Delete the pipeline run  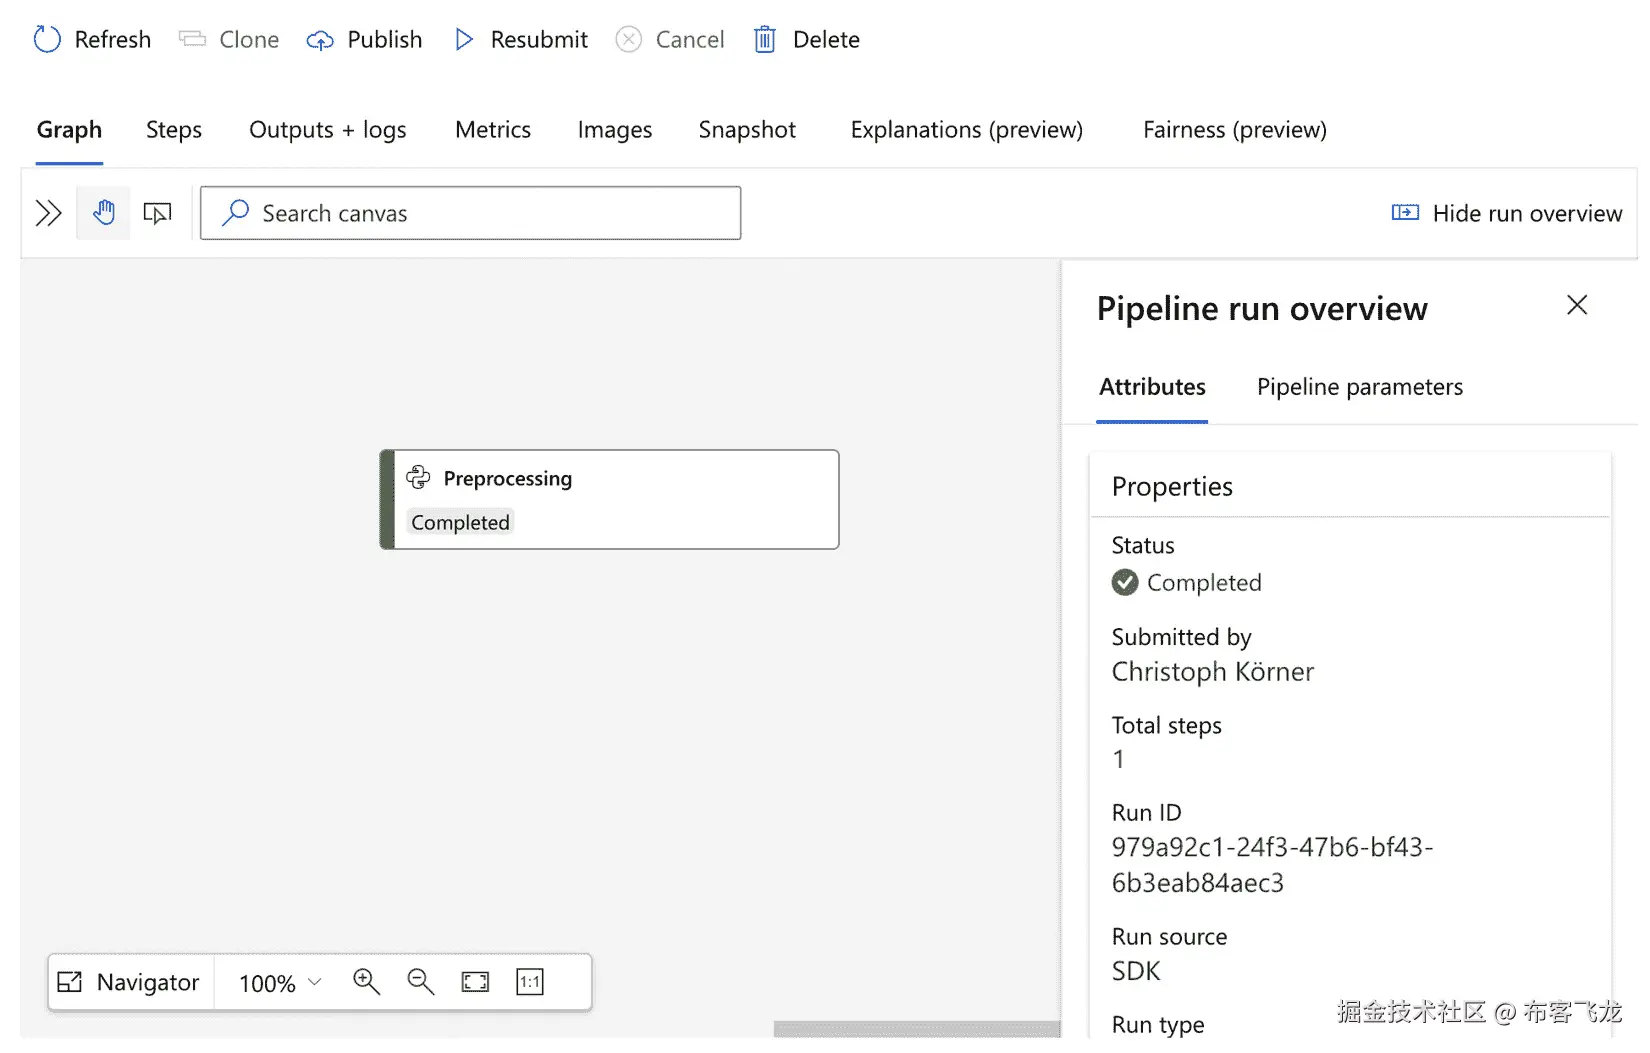coord(805,39)
